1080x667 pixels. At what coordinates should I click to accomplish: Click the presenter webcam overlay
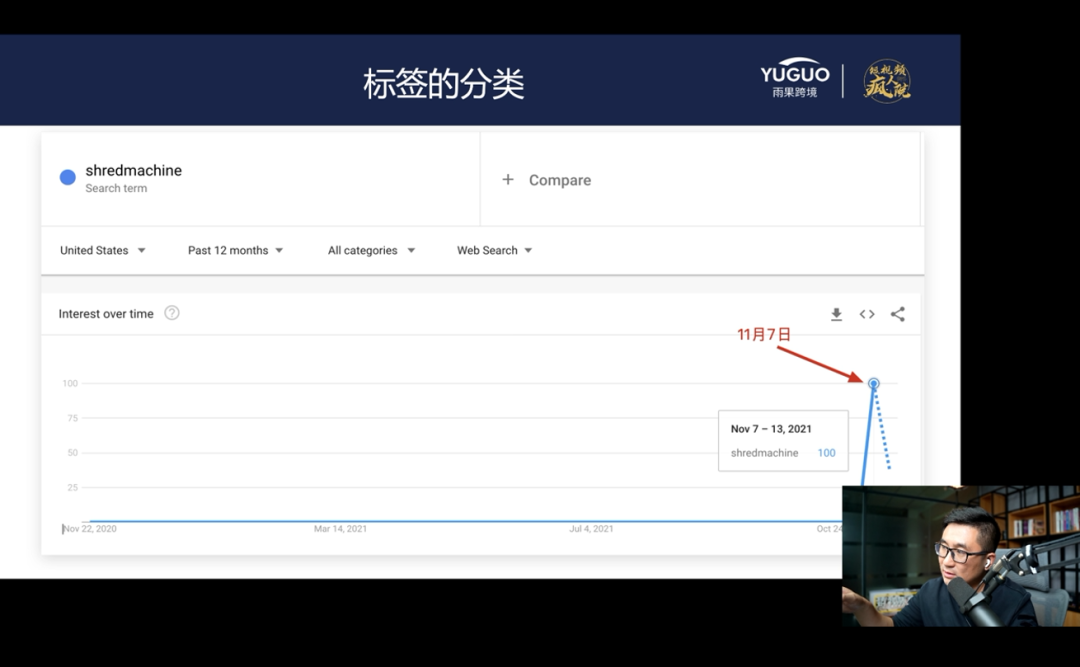pos(960,555)
